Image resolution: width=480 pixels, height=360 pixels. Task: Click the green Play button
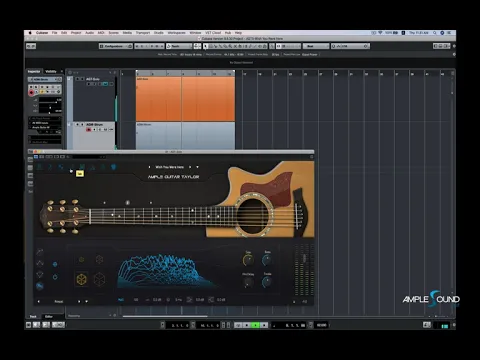tap(255, 325)
